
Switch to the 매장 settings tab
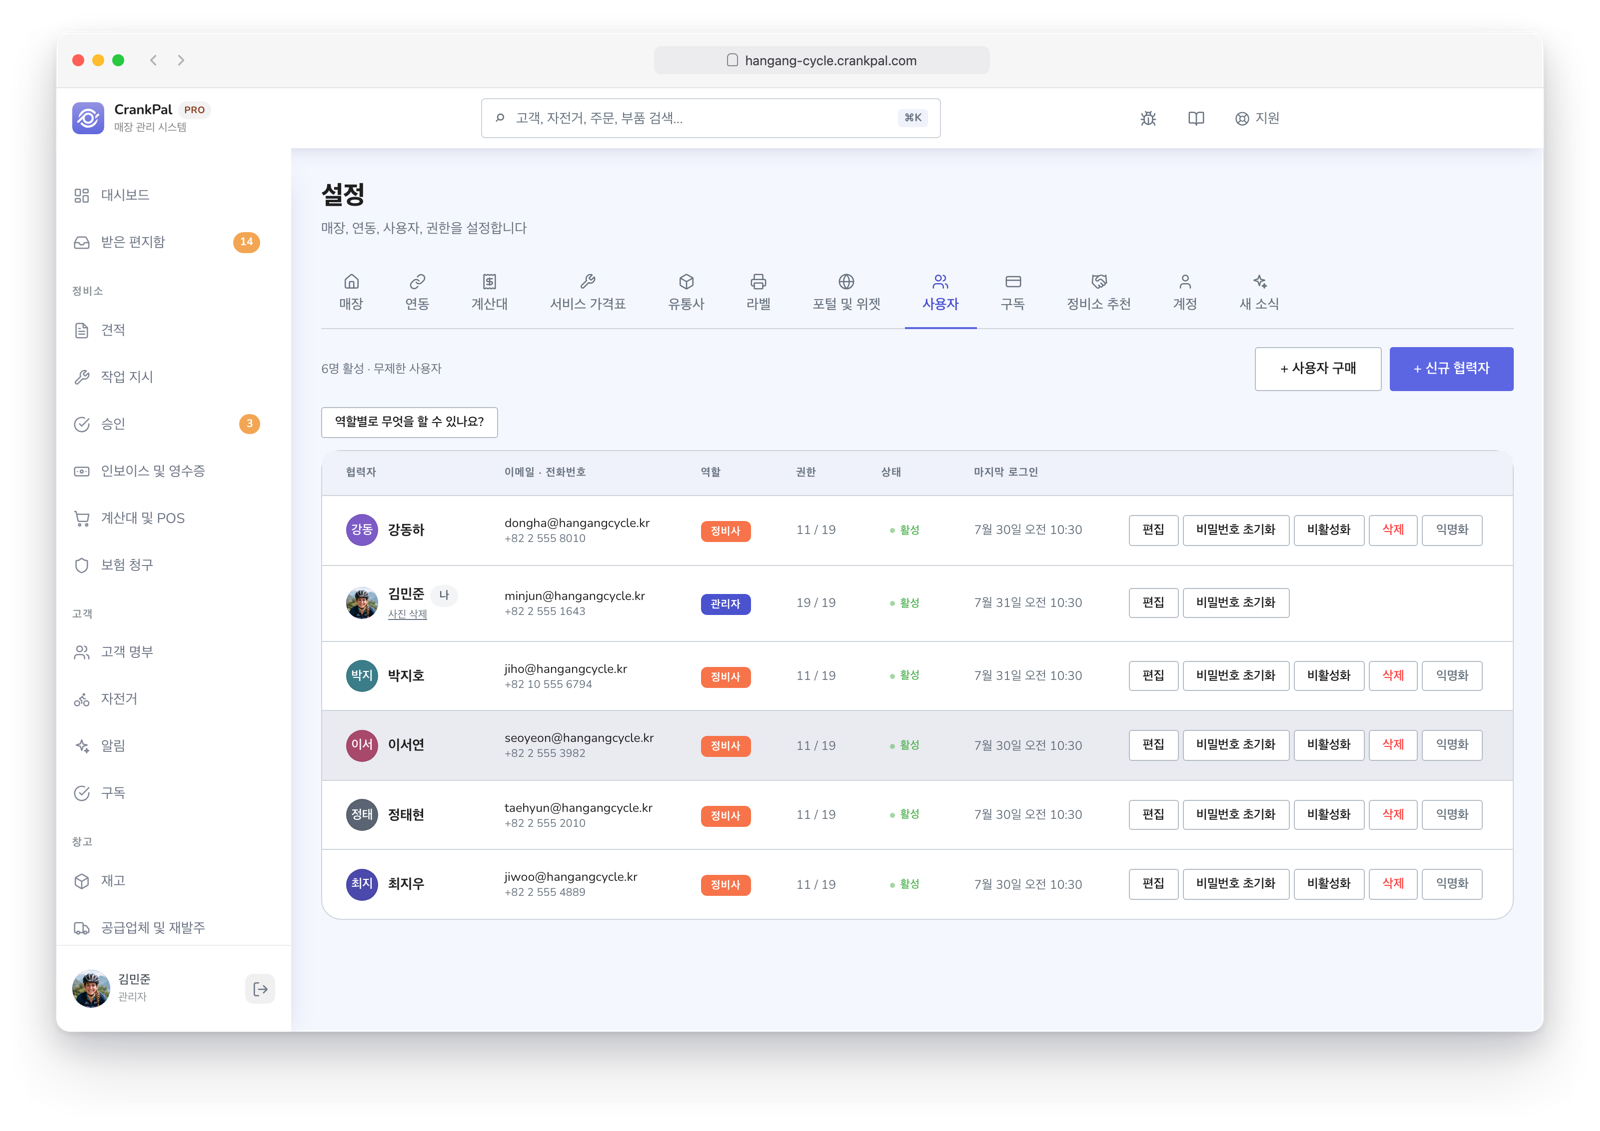click(351, 293)
